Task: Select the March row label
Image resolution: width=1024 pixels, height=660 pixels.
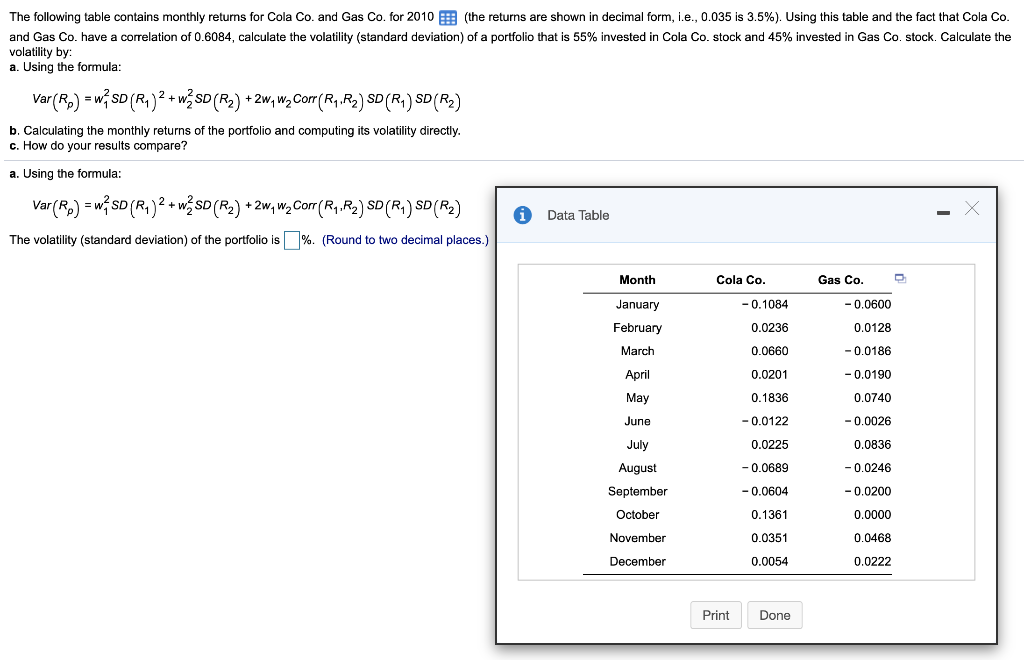Action: point(637,351)
